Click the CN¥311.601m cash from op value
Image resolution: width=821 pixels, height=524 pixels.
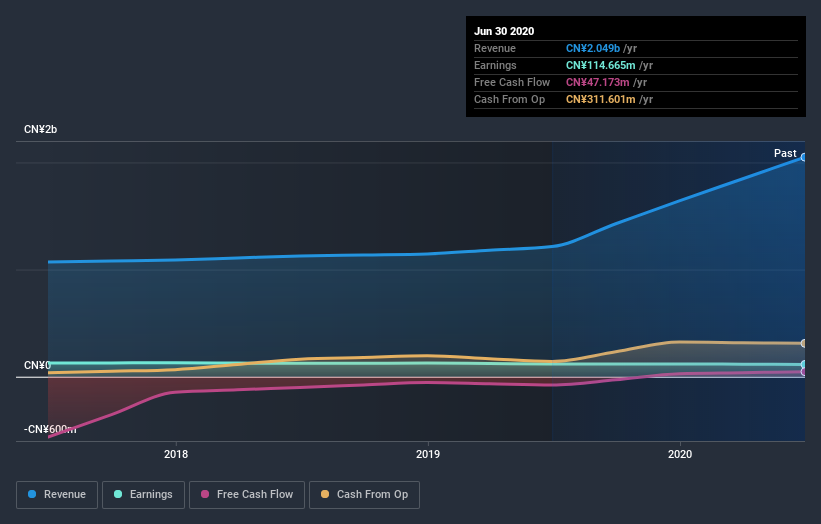tap(601, 99)
